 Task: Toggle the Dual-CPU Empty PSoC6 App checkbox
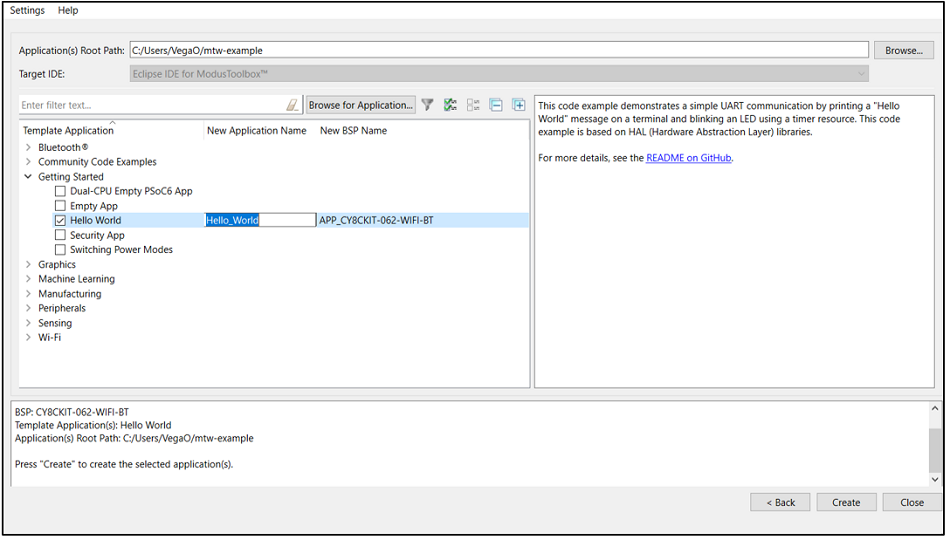click(x=60, y=191)
